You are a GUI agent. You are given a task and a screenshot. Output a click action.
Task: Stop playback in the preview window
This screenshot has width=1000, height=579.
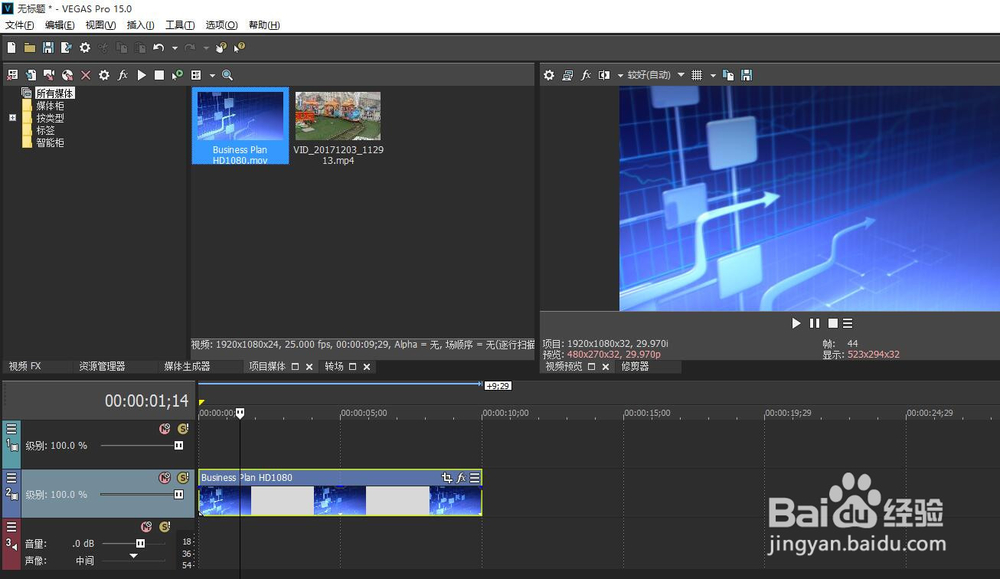[832, 323]
